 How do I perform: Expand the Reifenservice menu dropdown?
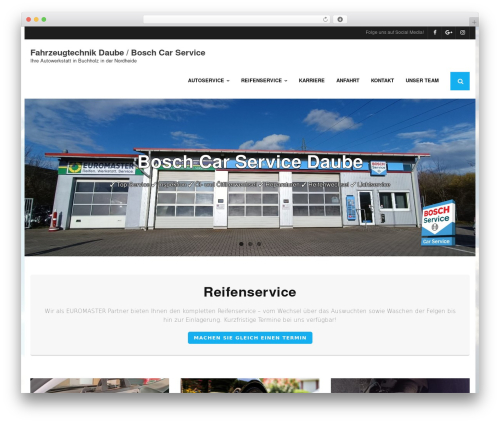pos(264,80)
